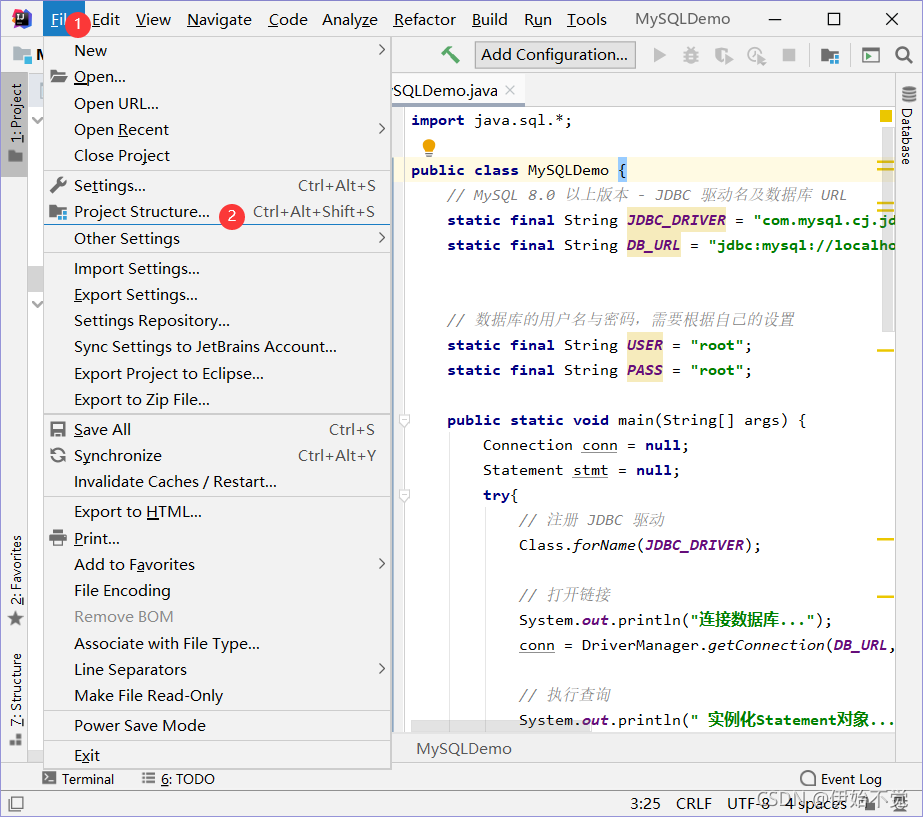This screenshot has height=817, width=923.
Task: Click the run anything window icon
Action: (x=871, y=55)
